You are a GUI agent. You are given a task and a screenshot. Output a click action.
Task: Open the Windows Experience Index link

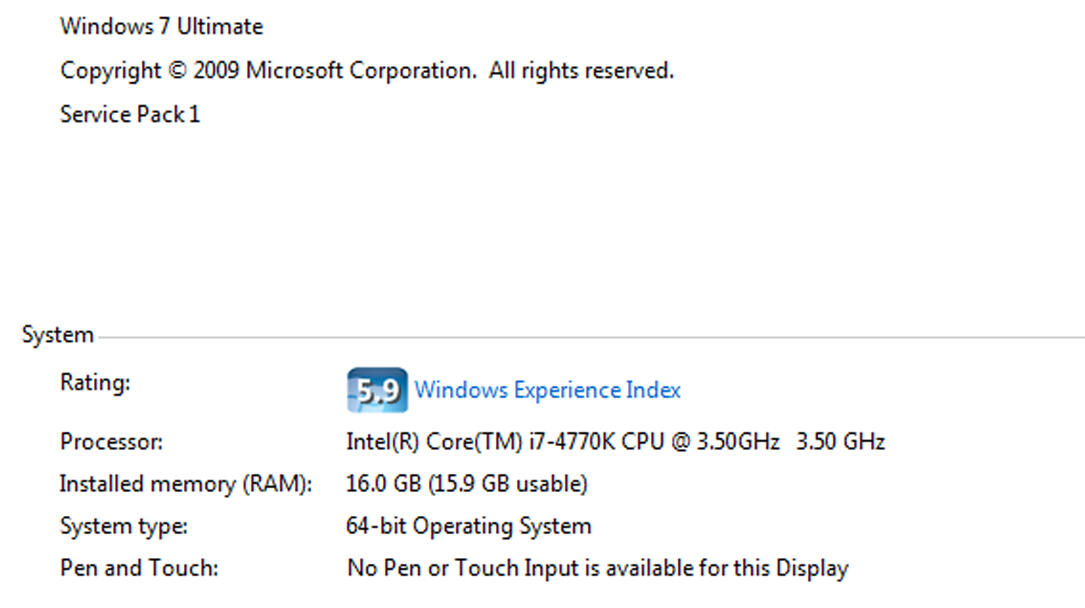(547, 390)
